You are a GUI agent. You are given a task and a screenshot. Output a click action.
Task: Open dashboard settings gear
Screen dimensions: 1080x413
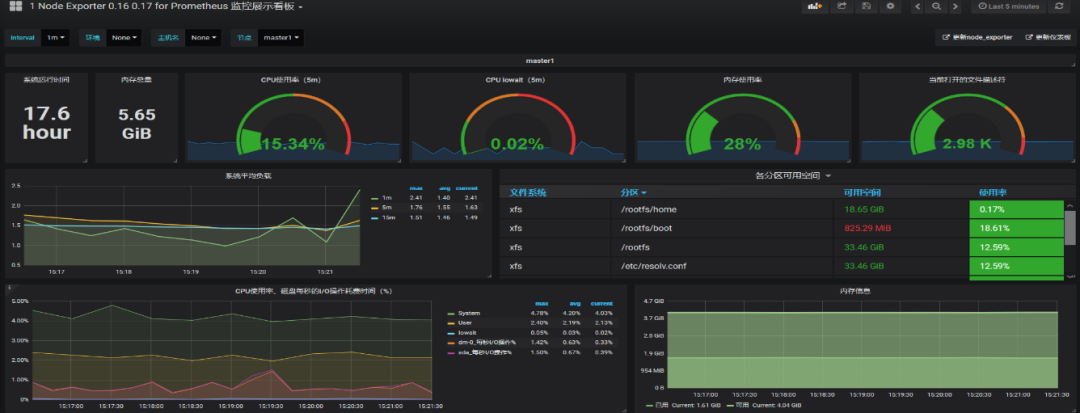click(x=891, y=6)
